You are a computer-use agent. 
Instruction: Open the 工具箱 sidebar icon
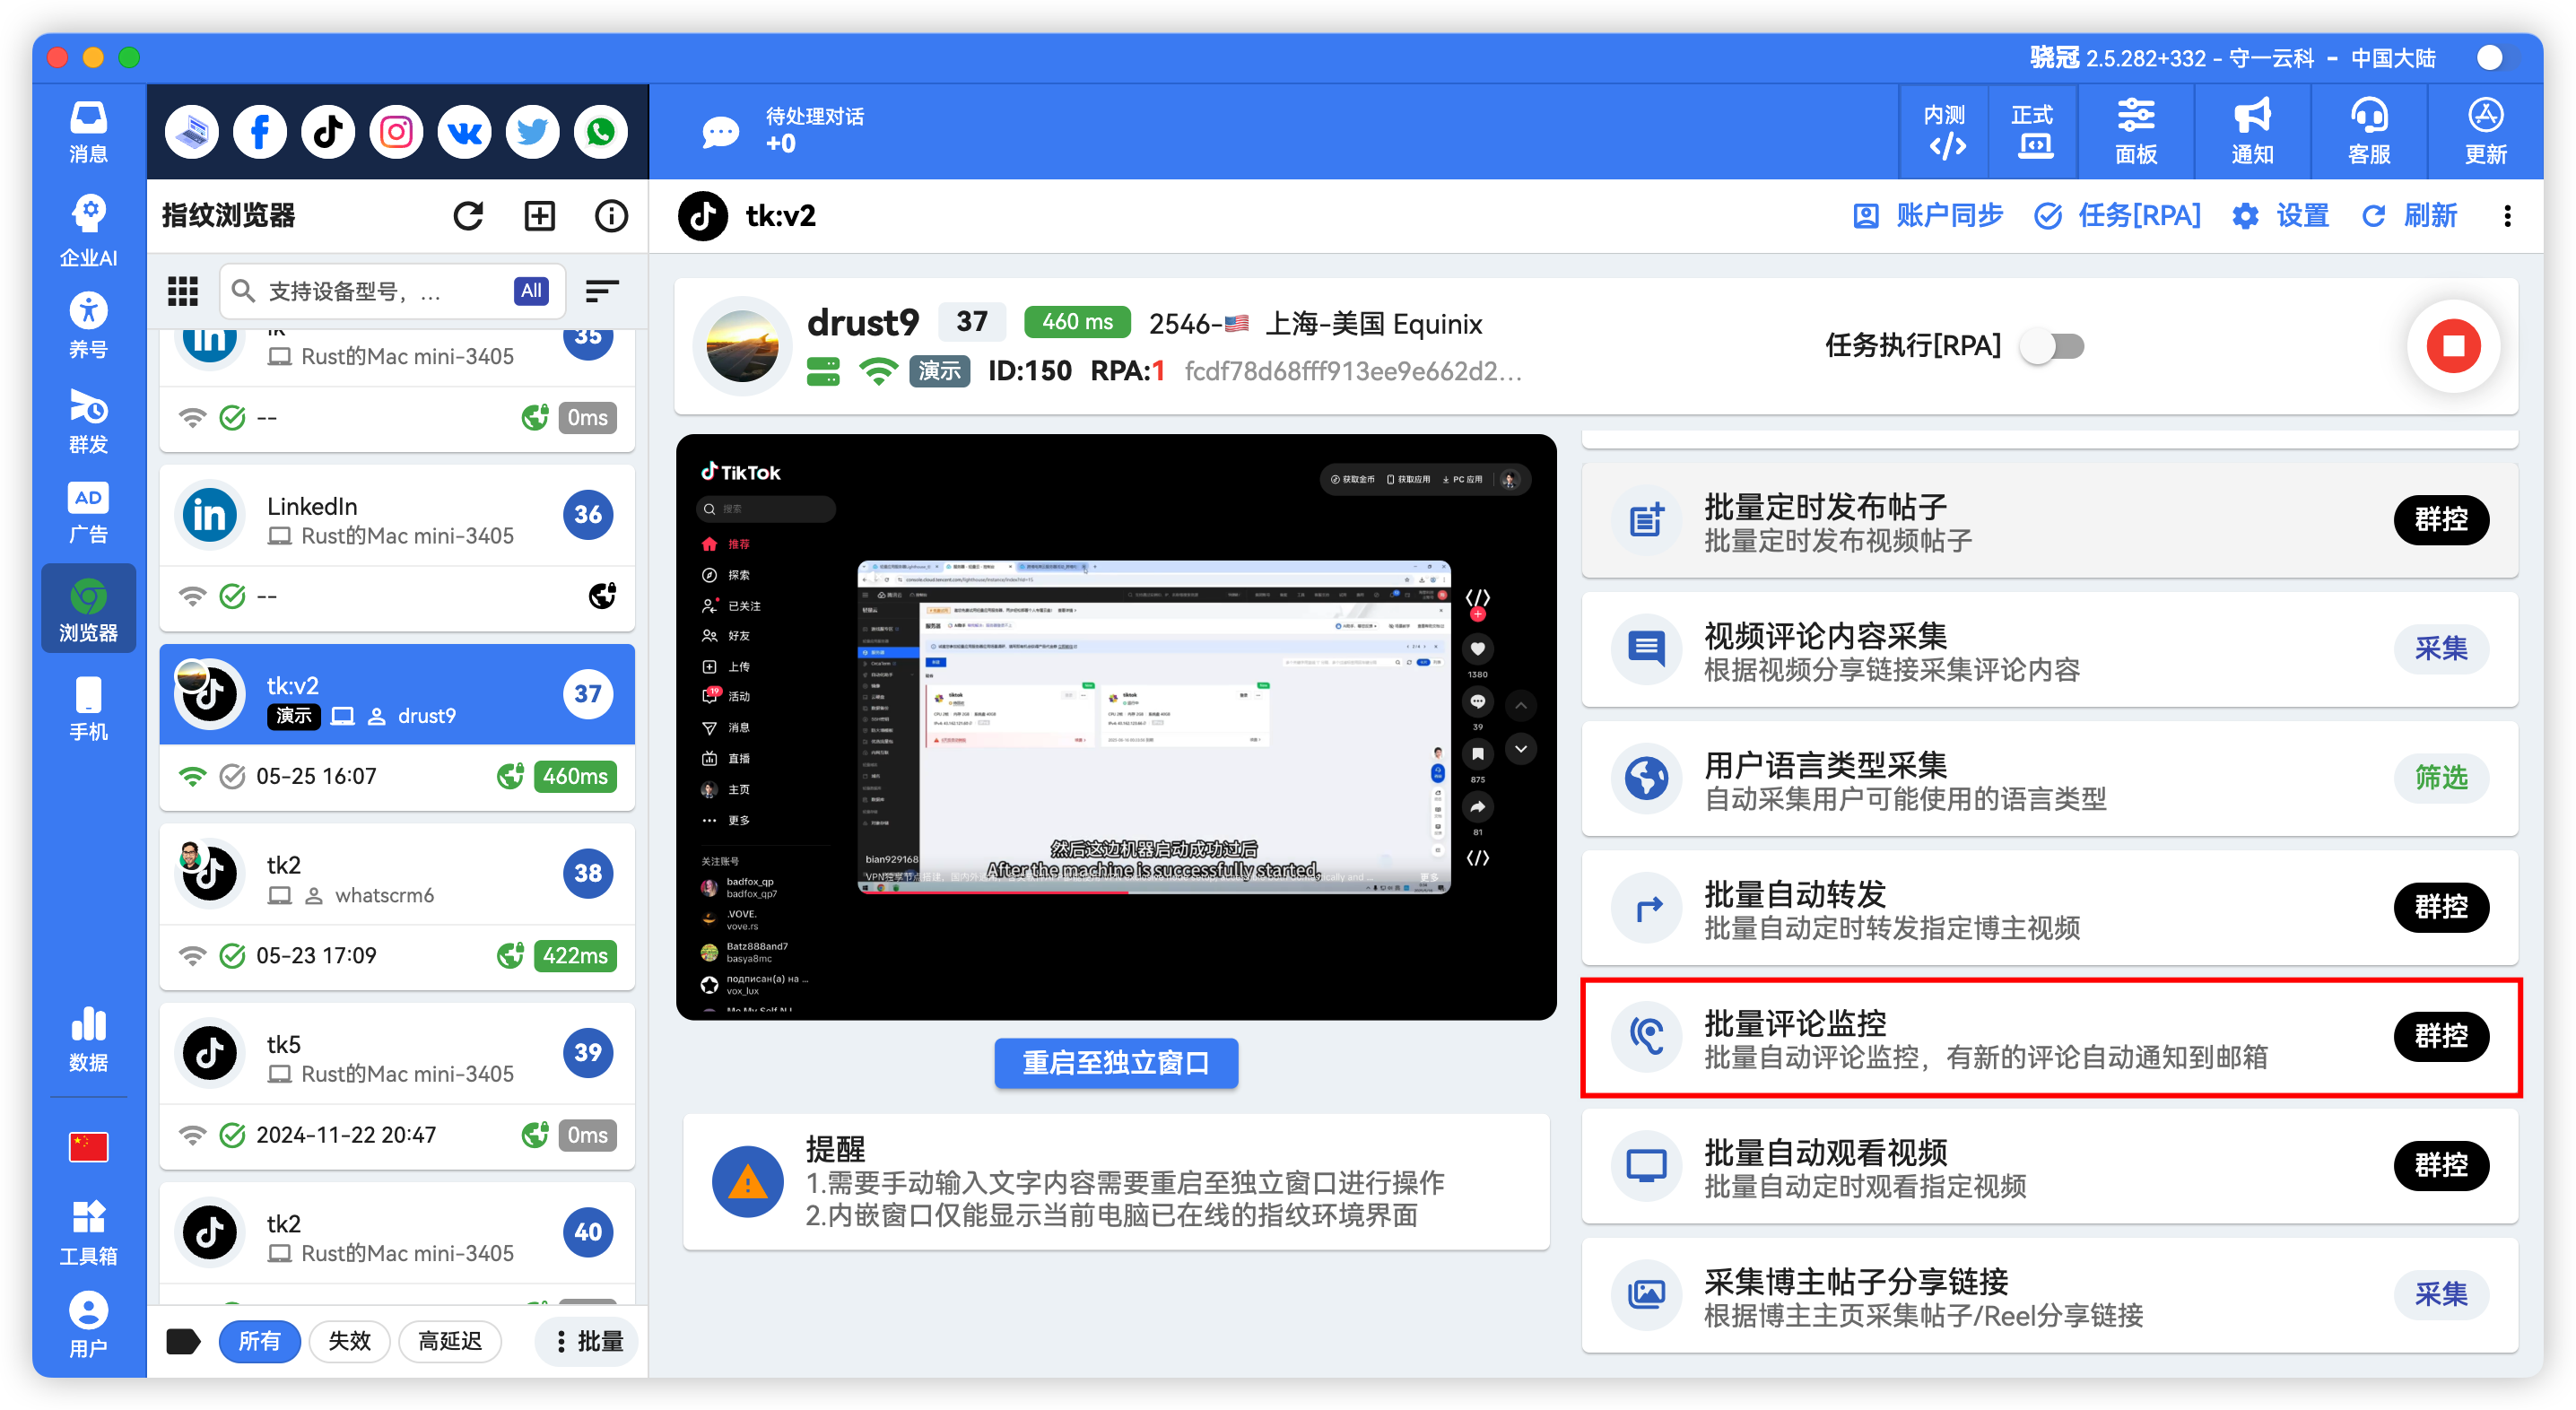[88, 1228]
